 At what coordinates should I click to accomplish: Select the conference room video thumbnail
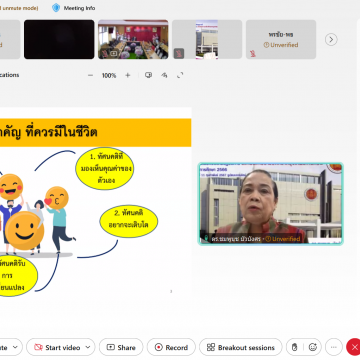pyautogui.click(x=133, y=39)
